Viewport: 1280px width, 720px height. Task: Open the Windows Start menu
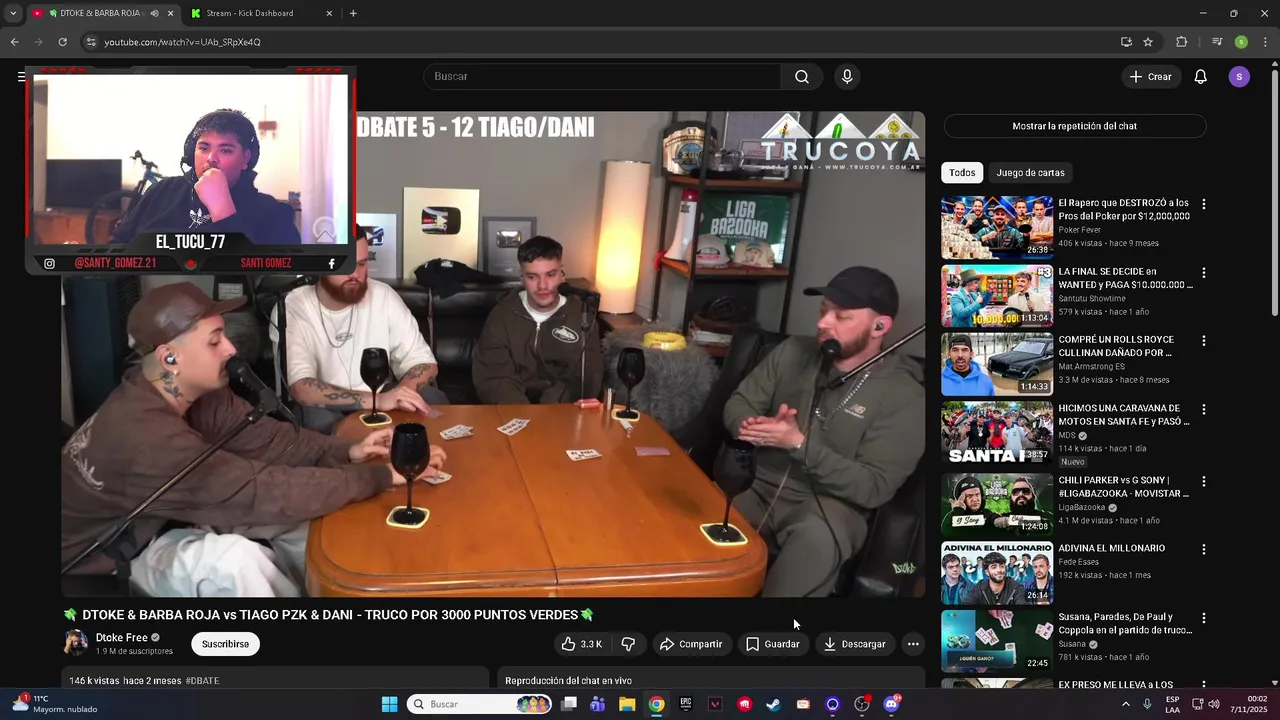coord(390,704)
